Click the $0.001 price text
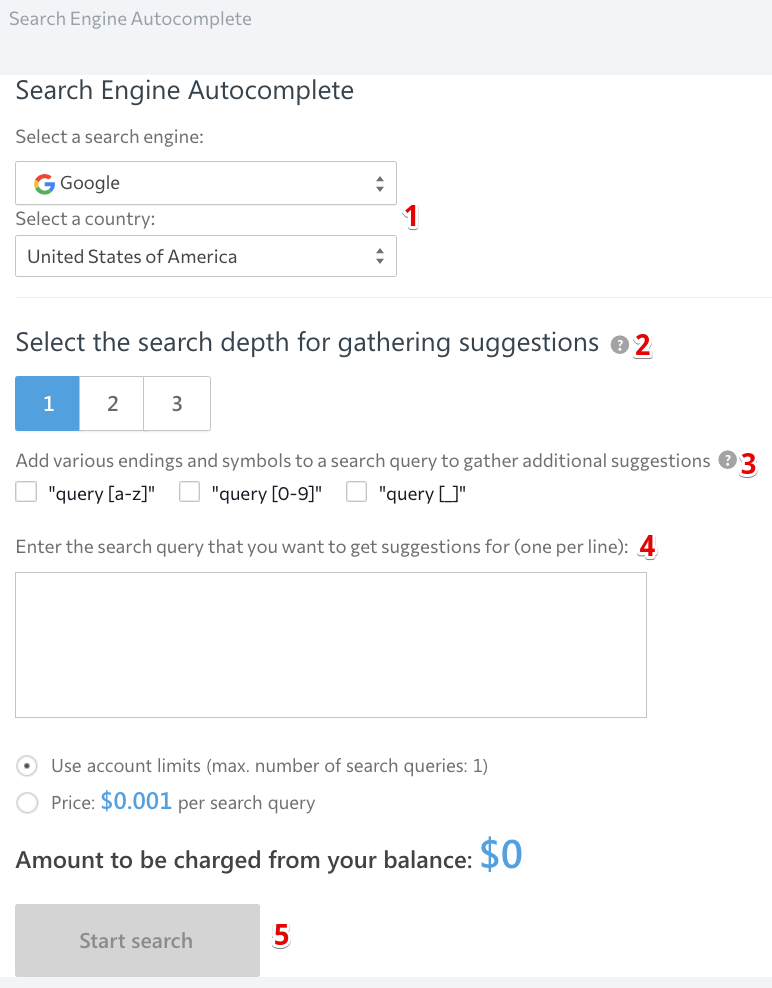This screenshot has height=988, width=772. coord(136,801)
